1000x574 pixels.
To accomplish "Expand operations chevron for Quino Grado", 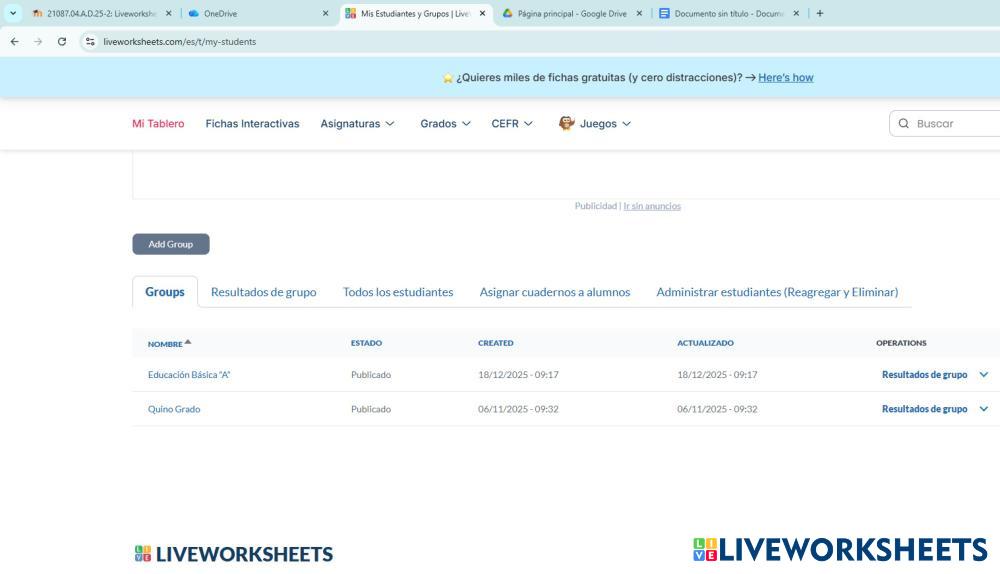I will point(983,409).
